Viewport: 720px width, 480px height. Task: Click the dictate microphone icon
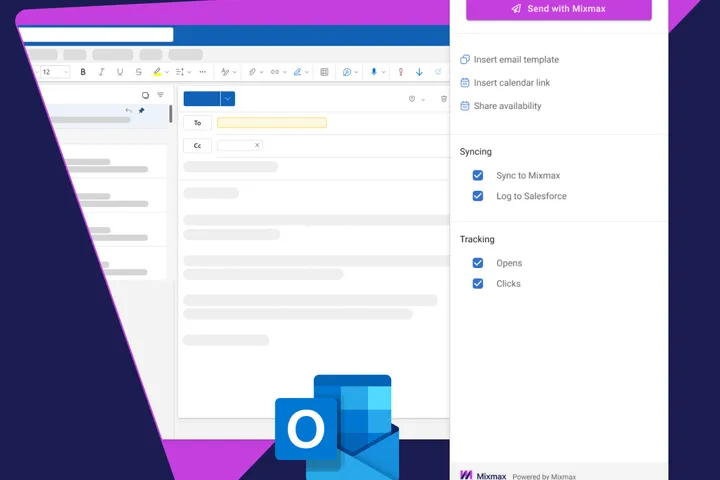tap(374, 72)
